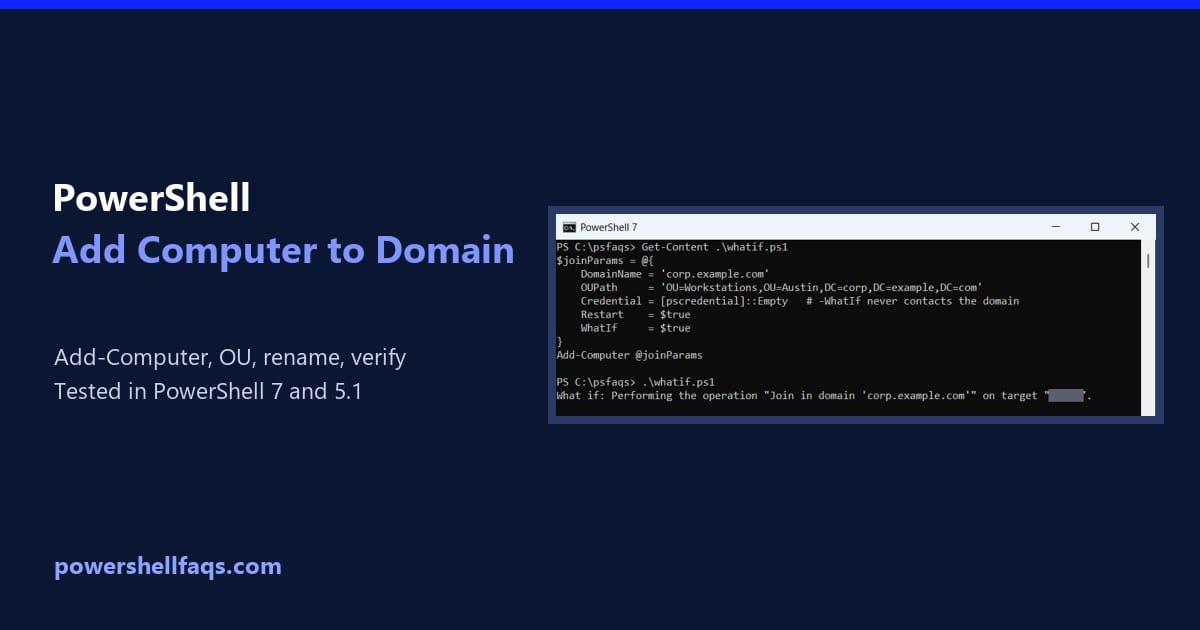
Task: Click the 'What if: Performing the operation' output
Action: [825, 396]
